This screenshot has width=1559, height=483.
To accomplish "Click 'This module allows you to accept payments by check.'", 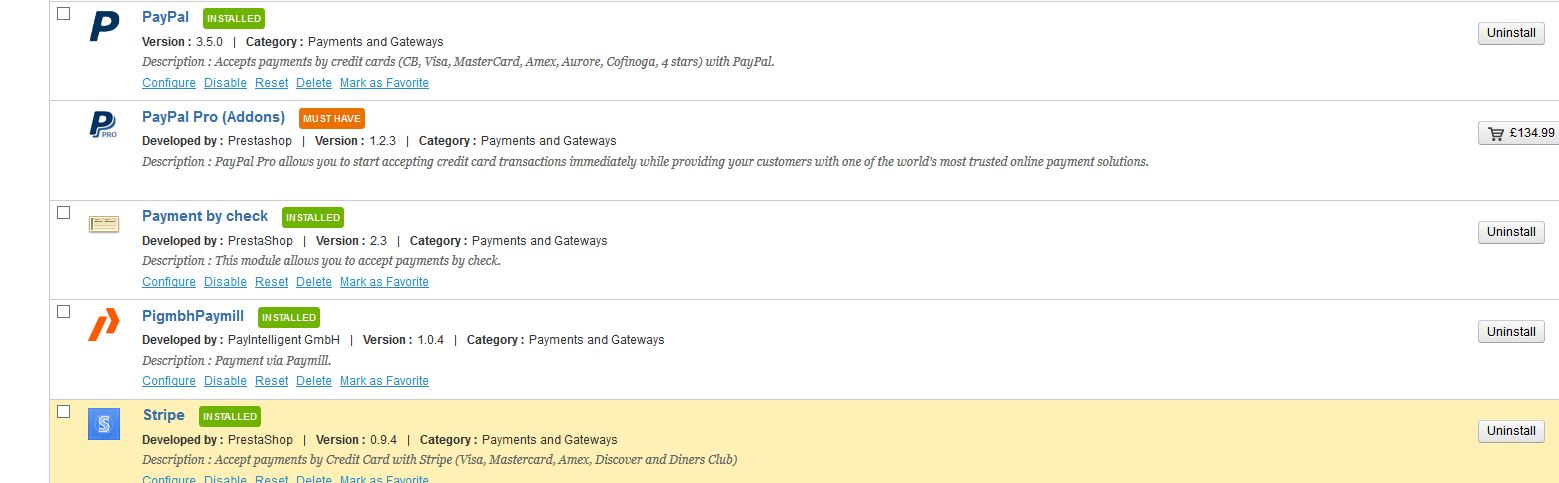I will 358,261.
